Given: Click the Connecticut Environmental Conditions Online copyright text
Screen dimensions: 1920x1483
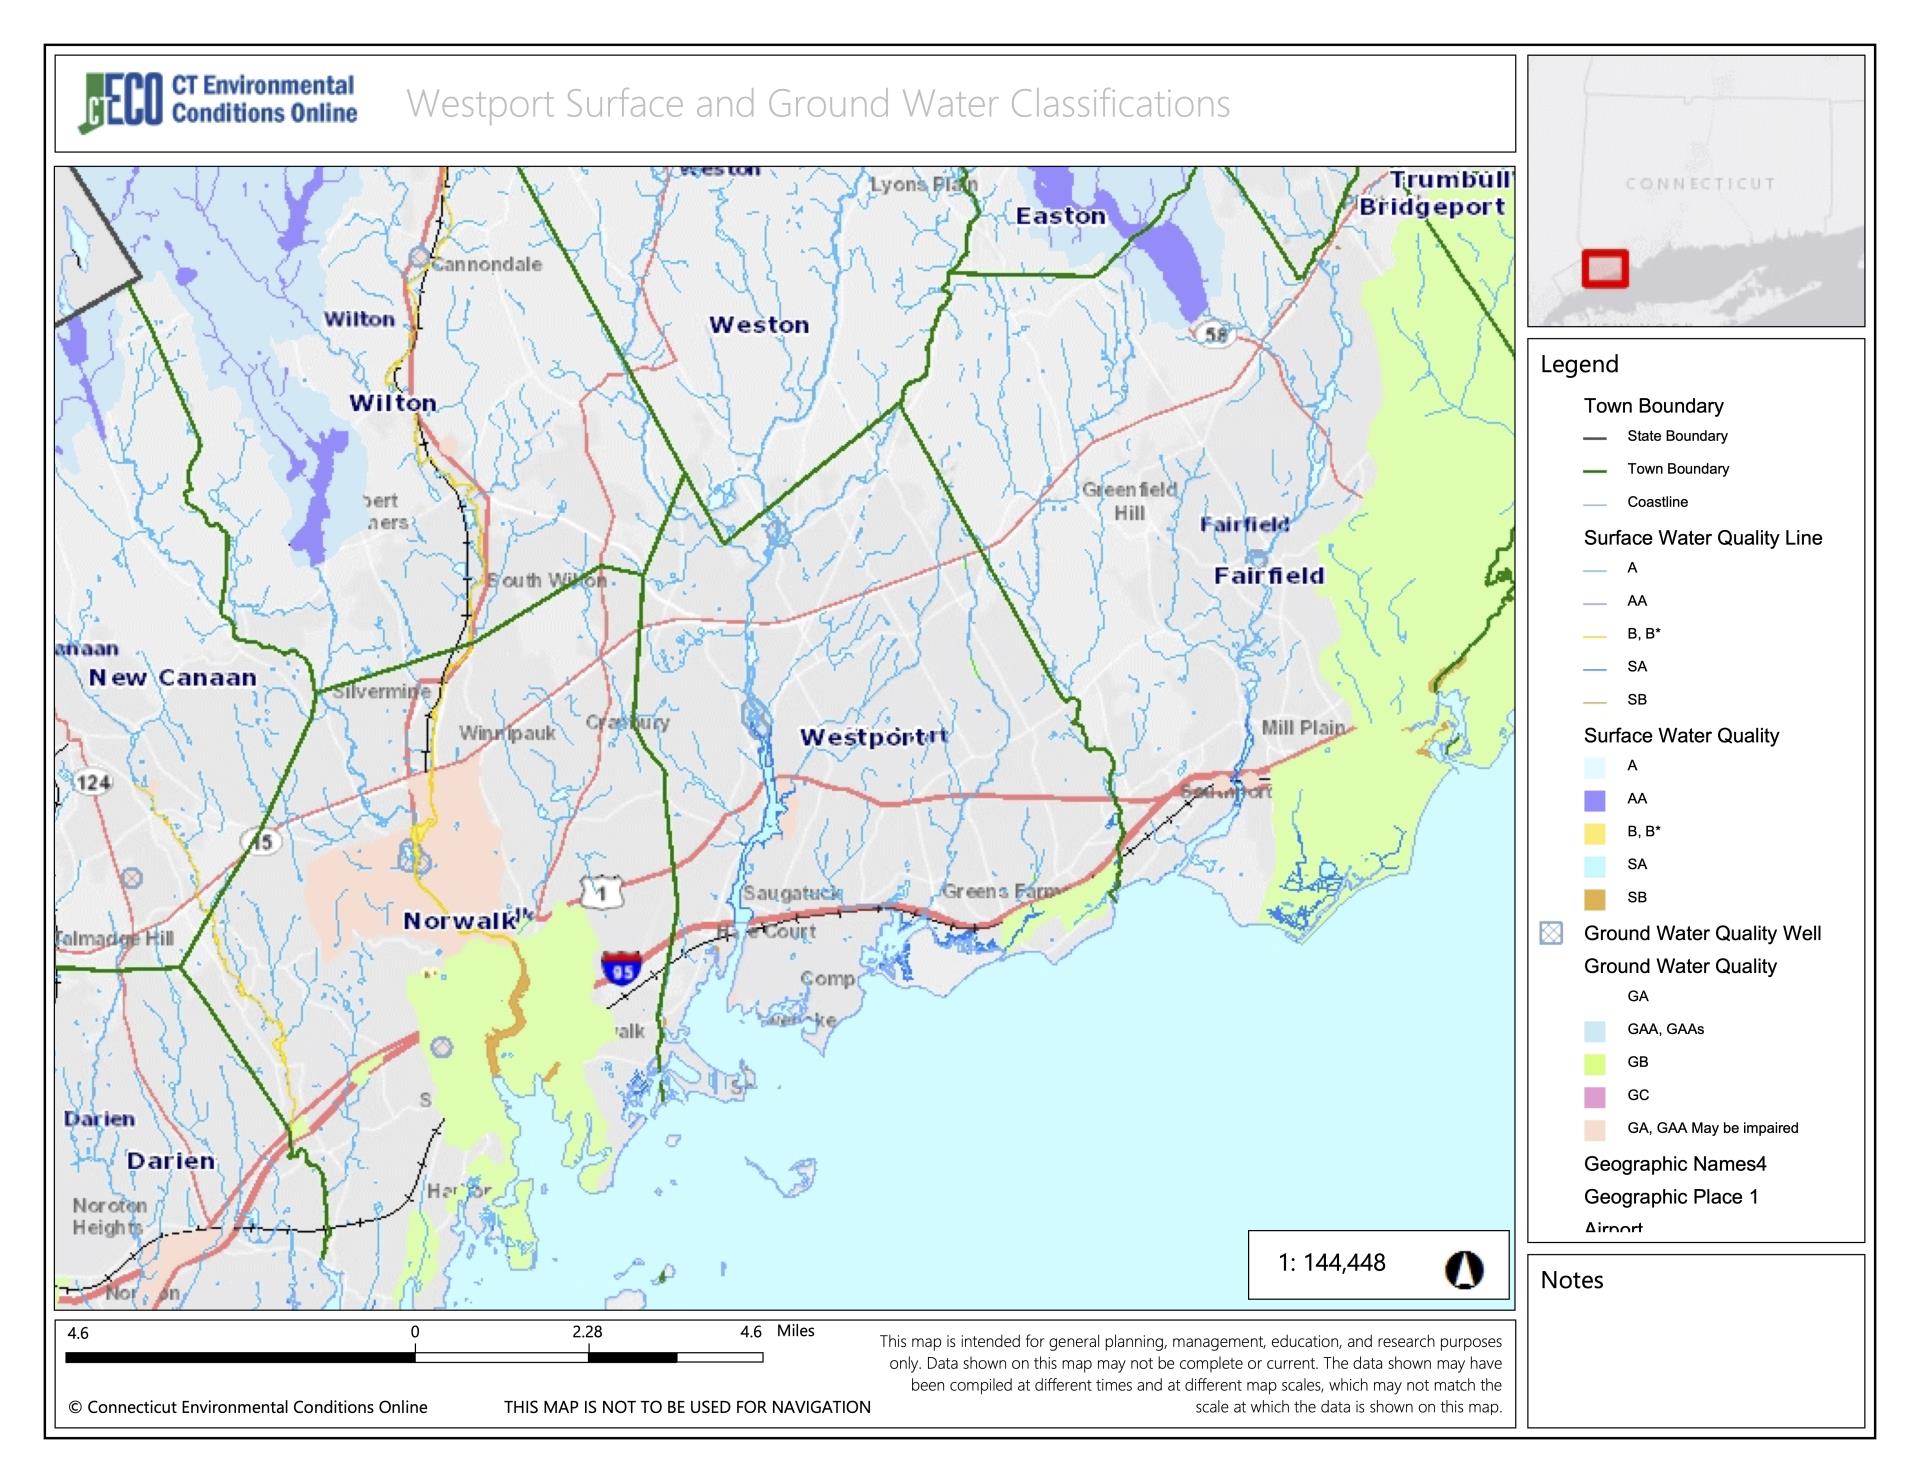Looking at the screenshot, I should [x=248, y=1407].
